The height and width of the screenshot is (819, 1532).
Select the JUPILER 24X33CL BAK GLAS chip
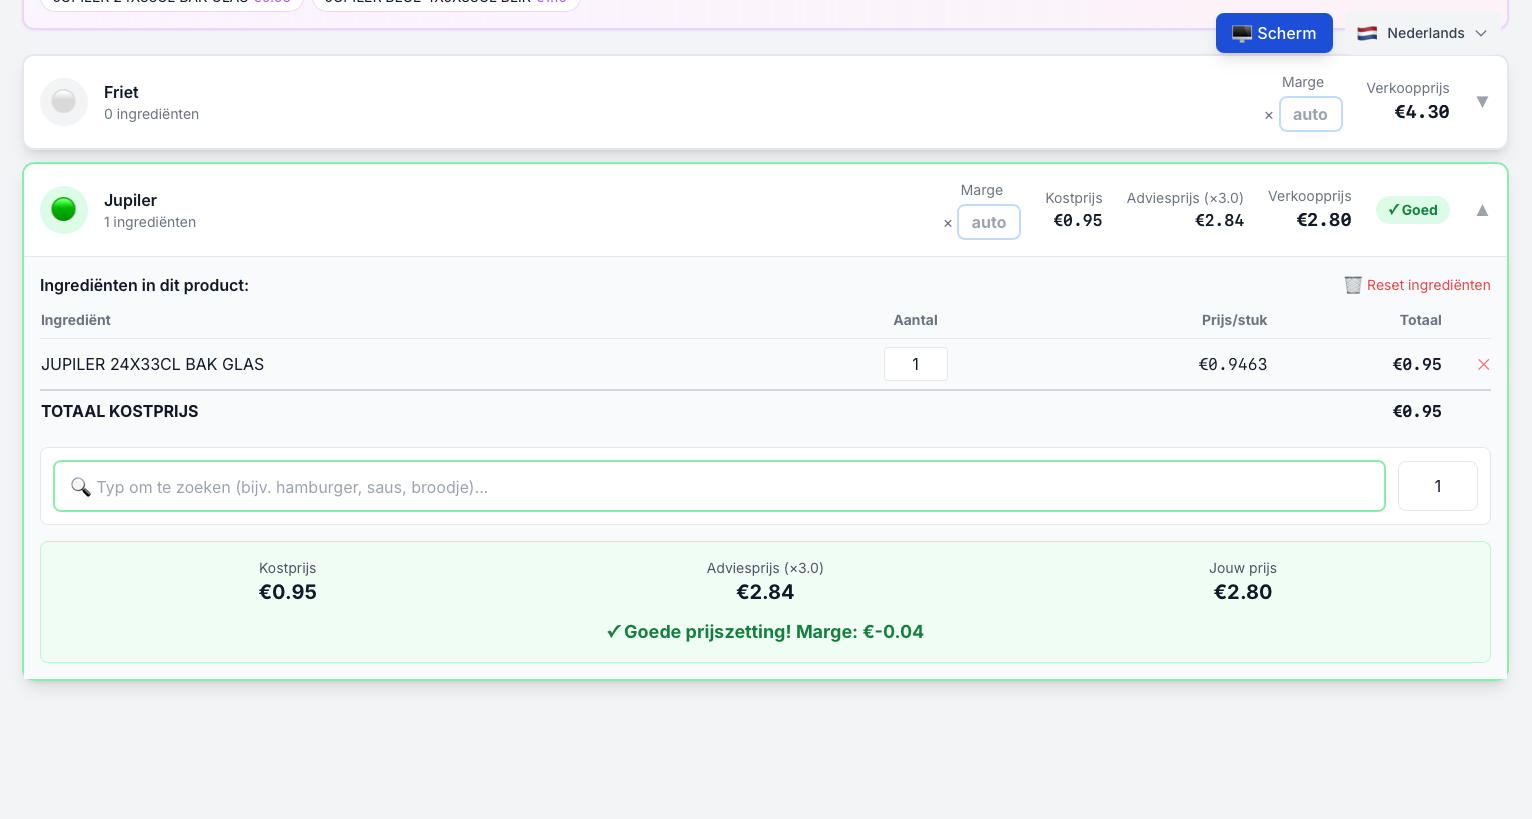click(x=170, y=3)
